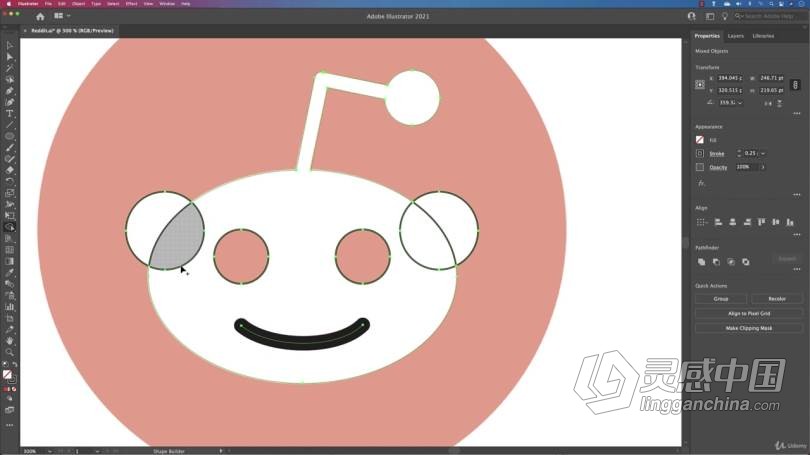Open zoom level dropdown in status bar
Image resolution: width=810 pixels, height=455 pixels.
click(x=50, y=451)
